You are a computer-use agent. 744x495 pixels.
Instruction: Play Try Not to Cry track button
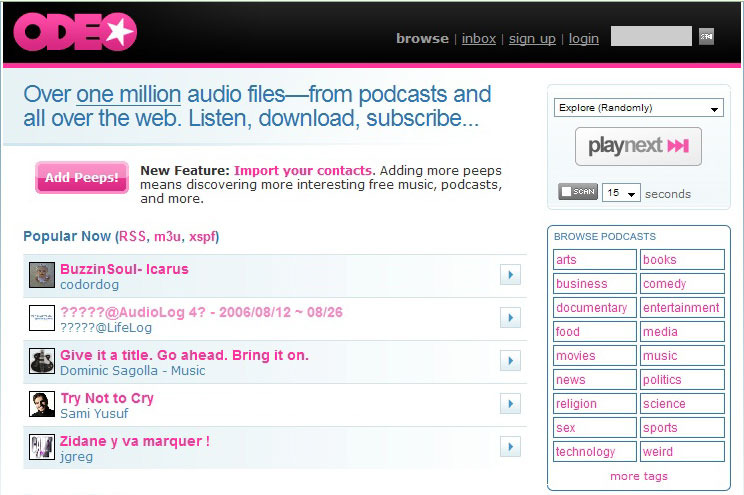(511, 404)
